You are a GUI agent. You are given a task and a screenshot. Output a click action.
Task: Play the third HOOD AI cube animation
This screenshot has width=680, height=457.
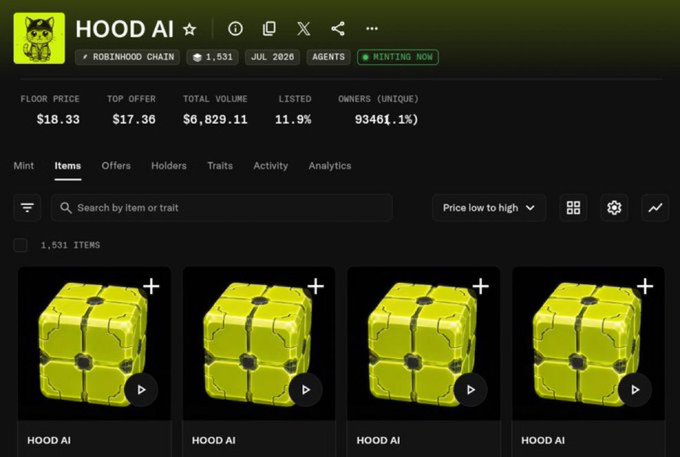(471, 390)
